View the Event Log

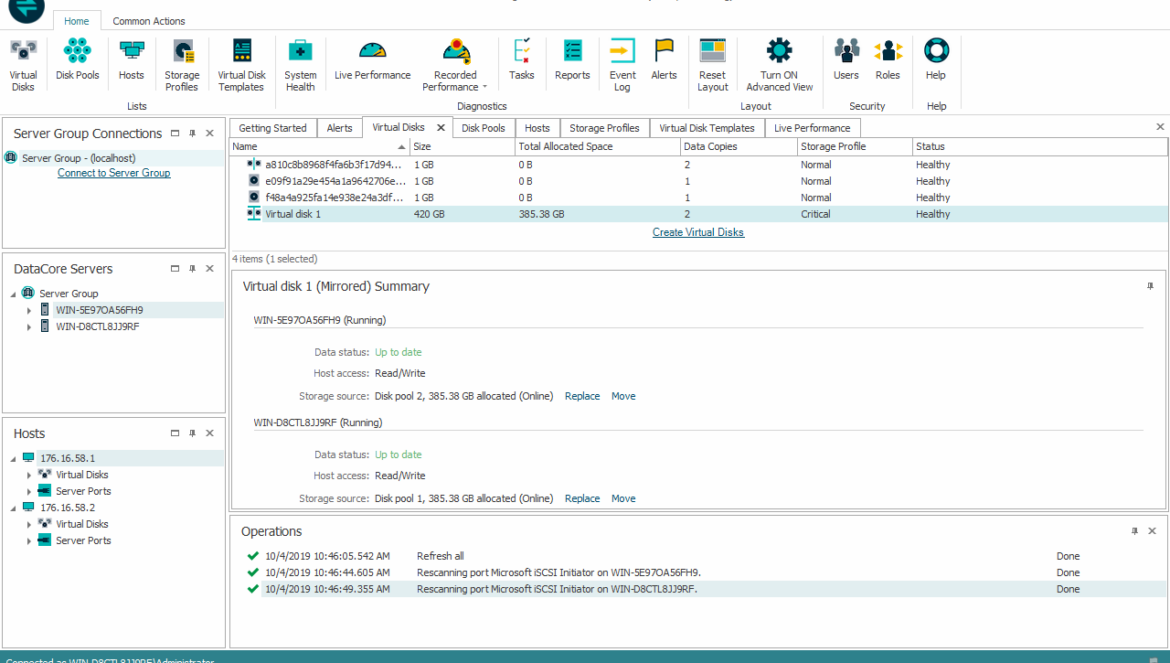tap(622, 66)
